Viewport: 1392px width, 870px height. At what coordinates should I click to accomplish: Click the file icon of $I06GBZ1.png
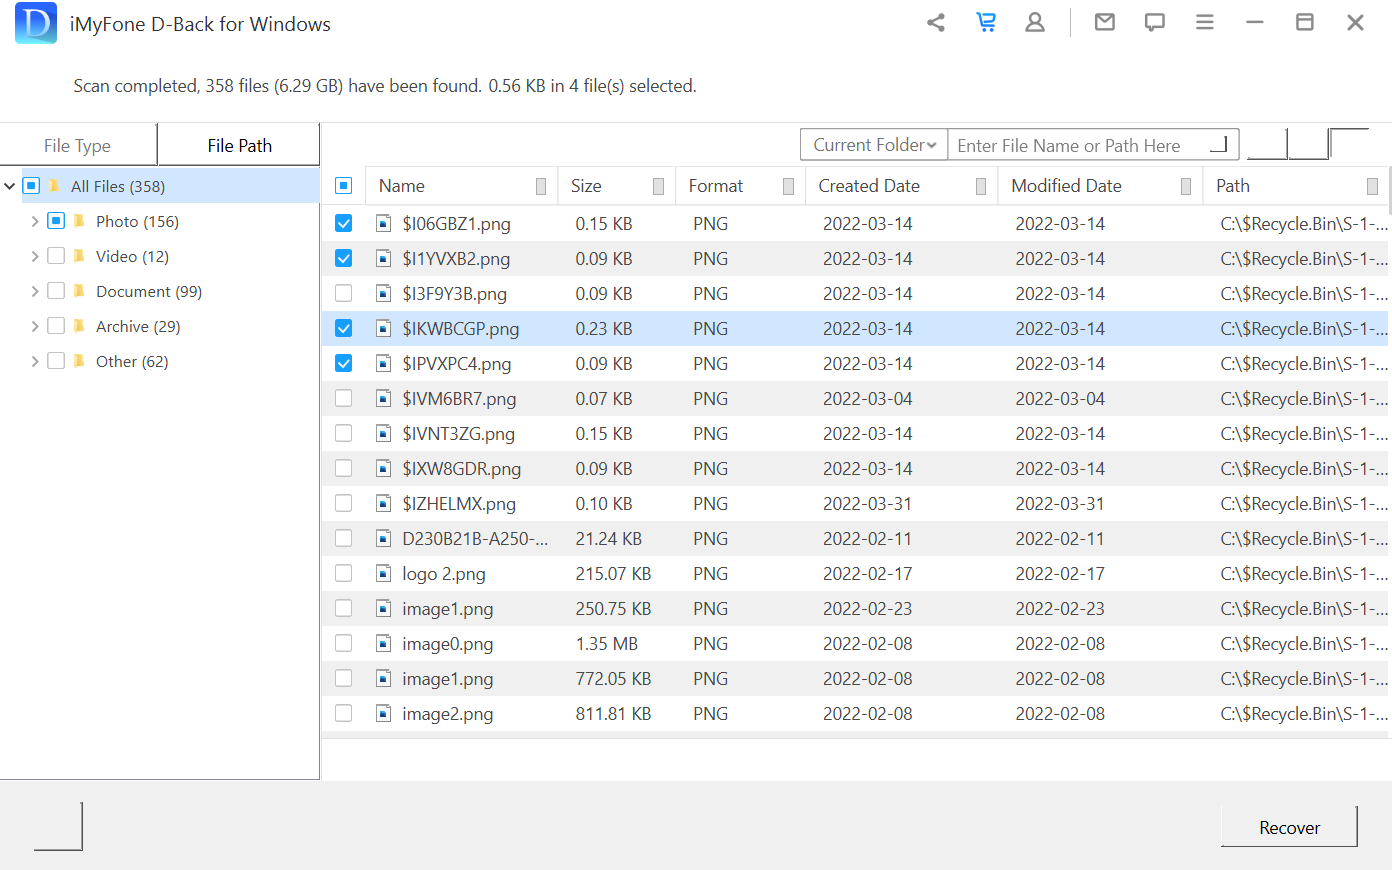coord(383,223)
